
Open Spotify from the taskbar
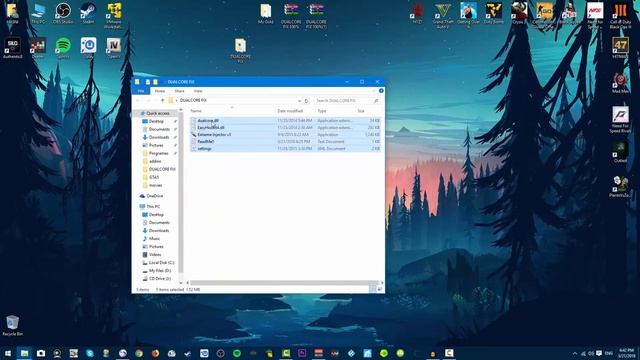click(237, 353)
